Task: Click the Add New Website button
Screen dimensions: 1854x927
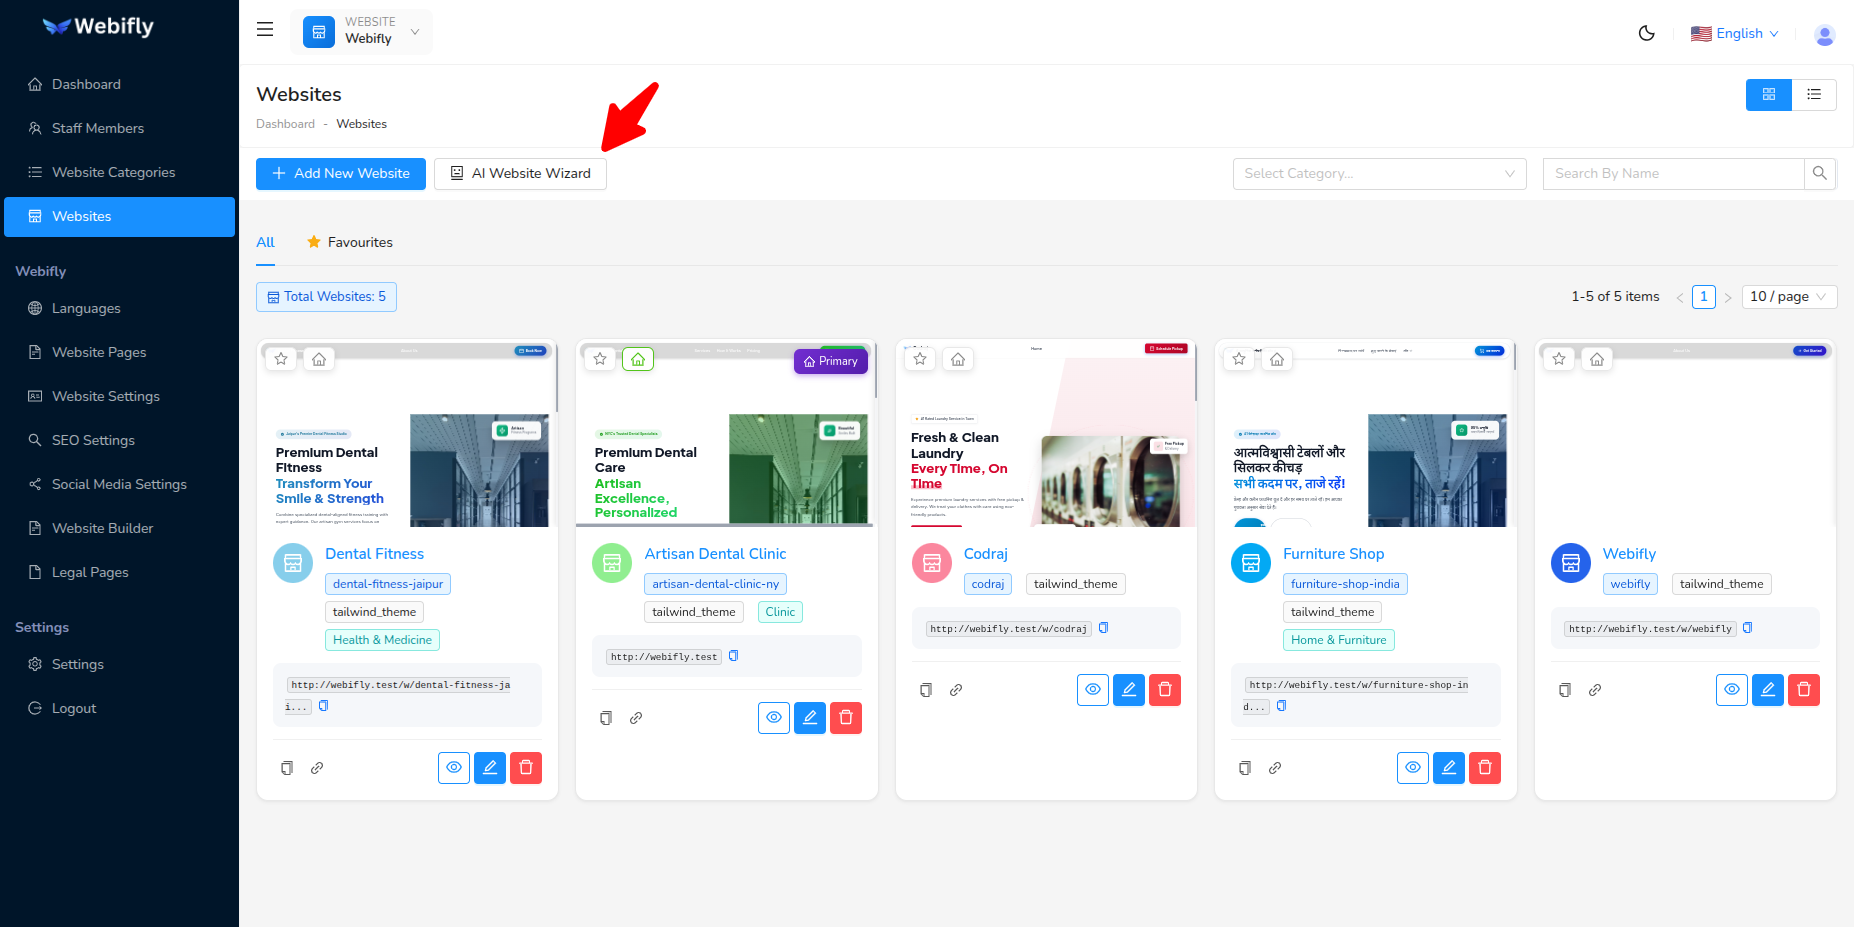Action: (x=340, y=173)
